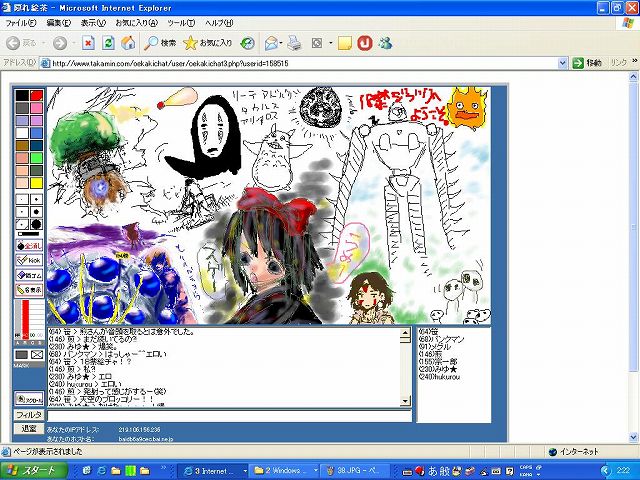Viewport: 640px width, 480px height.
Task: Toggle the MASK crossed-box button
Action: tap(37, 355)
